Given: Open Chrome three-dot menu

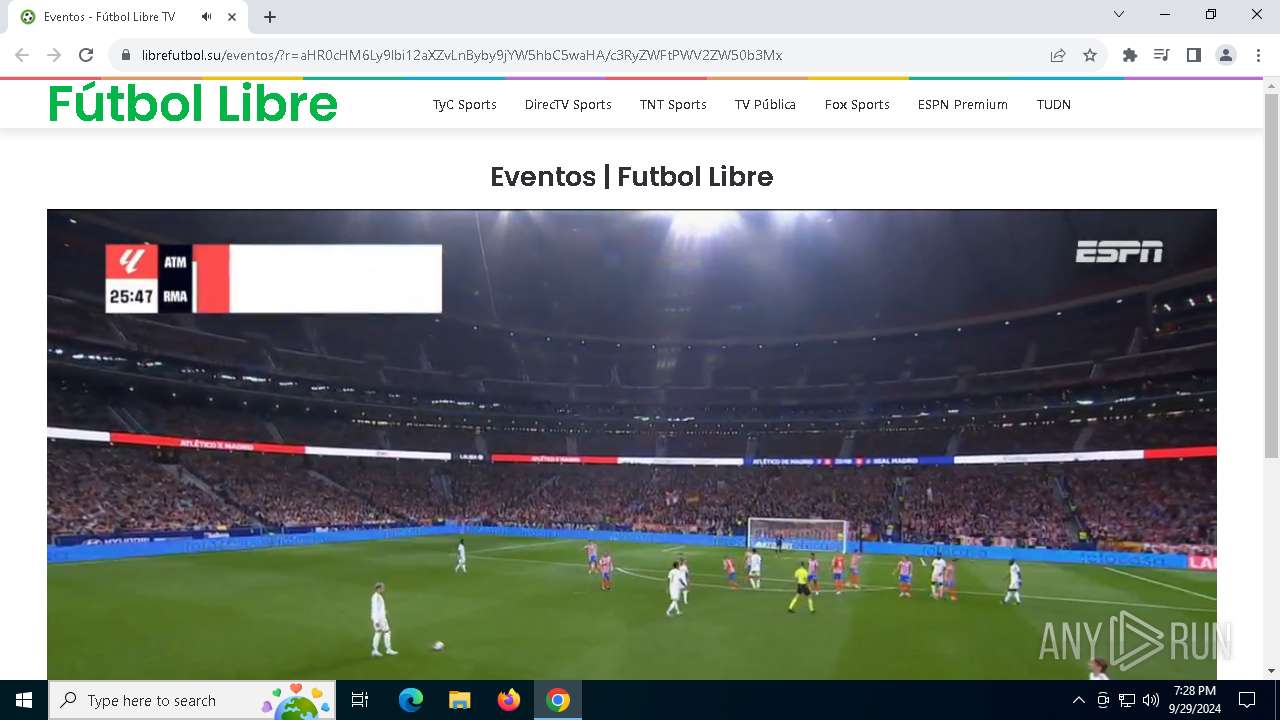Looking at the screenshot, I should pyautogui.click(x=1258, y=55).
